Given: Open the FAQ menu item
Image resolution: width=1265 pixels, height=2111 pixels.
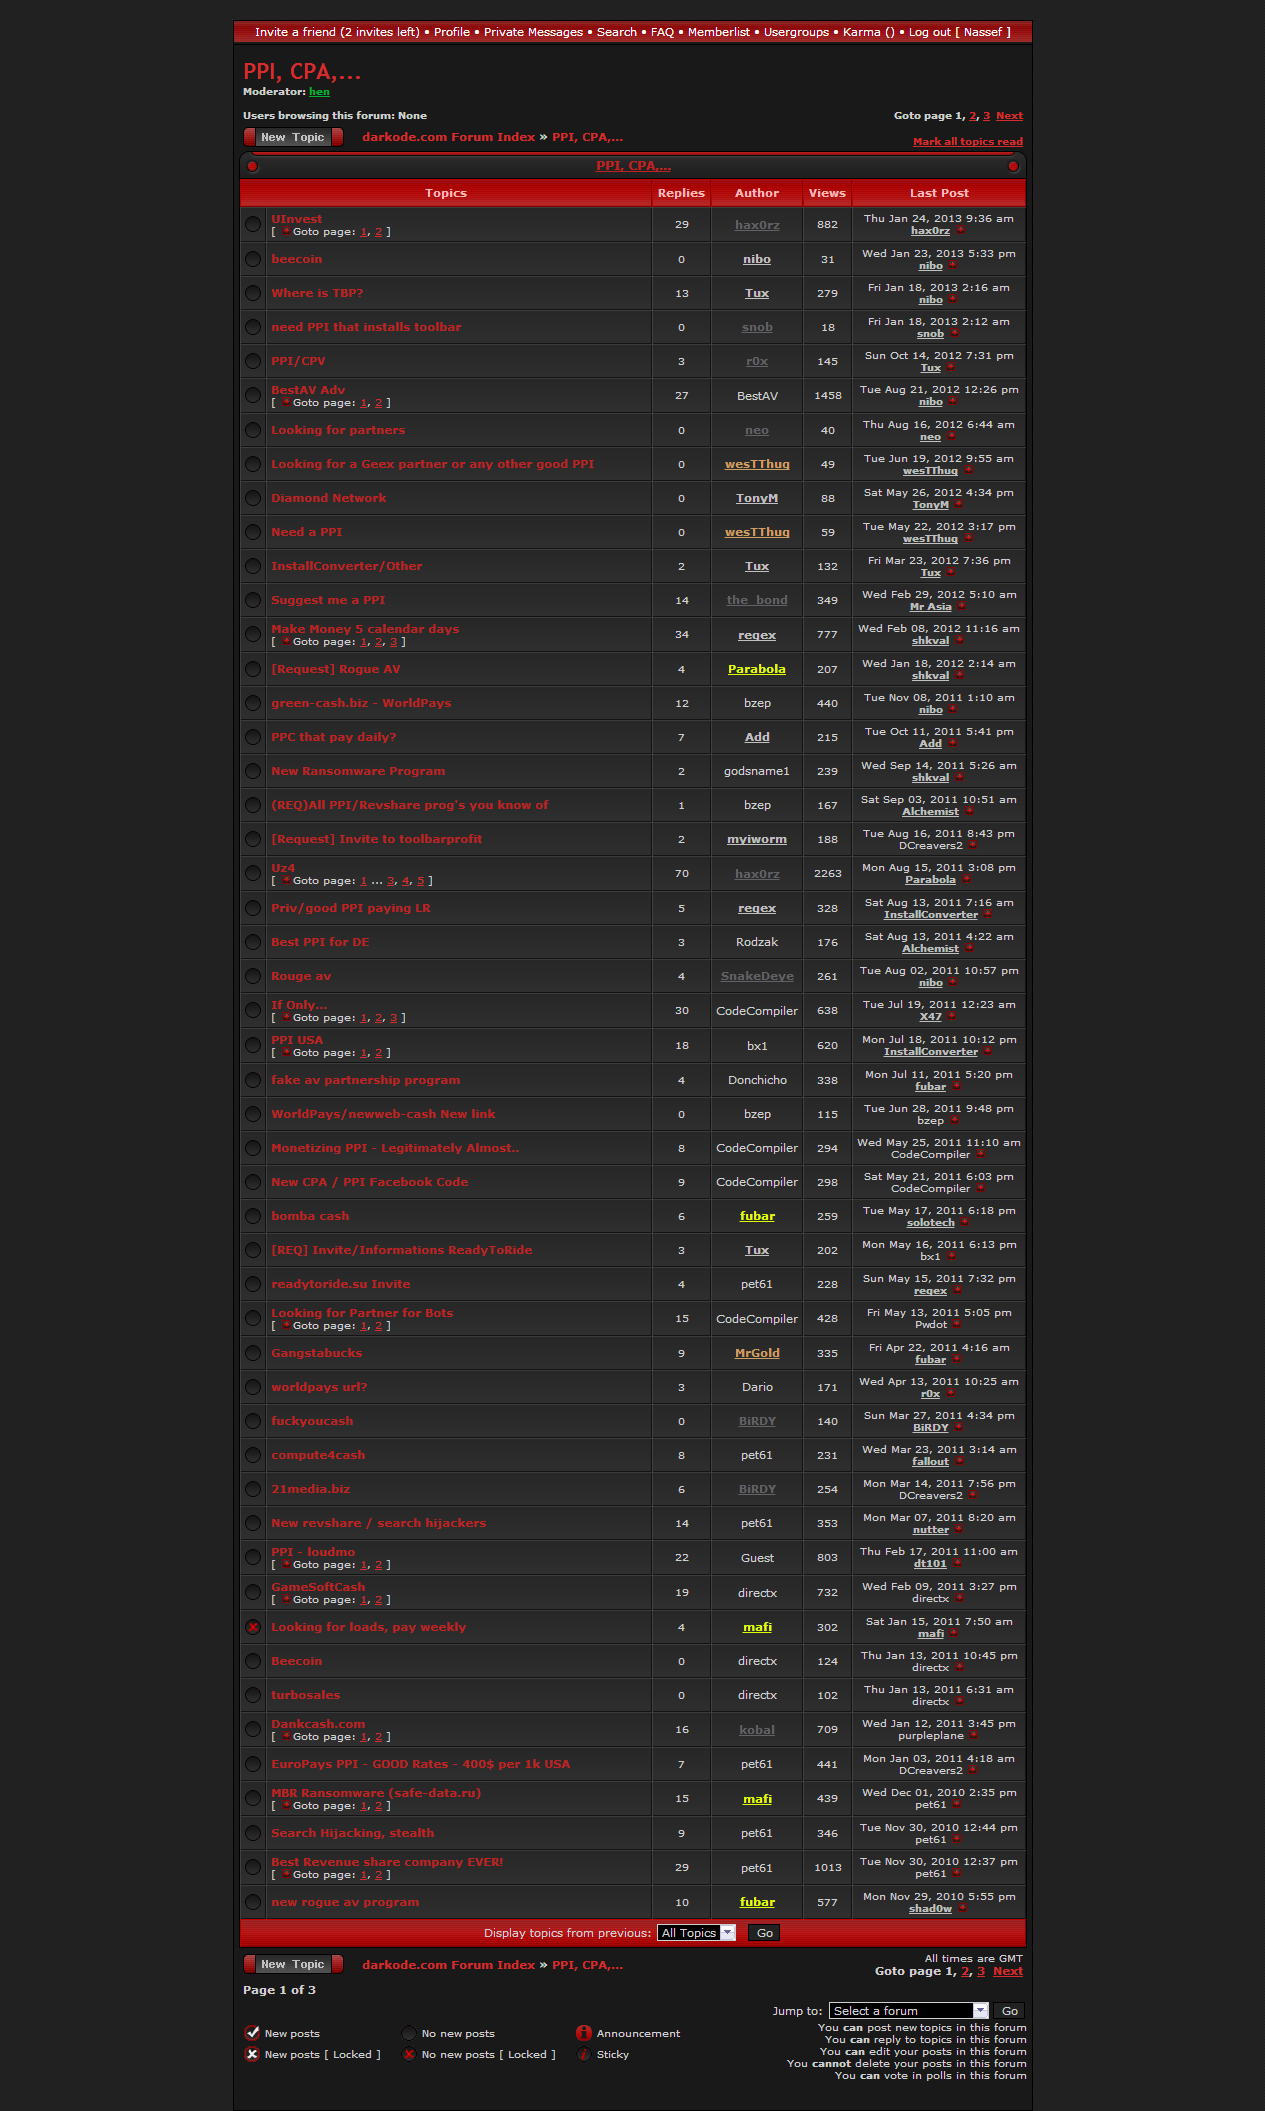Looking at the screenshot, I should (x=662, y=32).
